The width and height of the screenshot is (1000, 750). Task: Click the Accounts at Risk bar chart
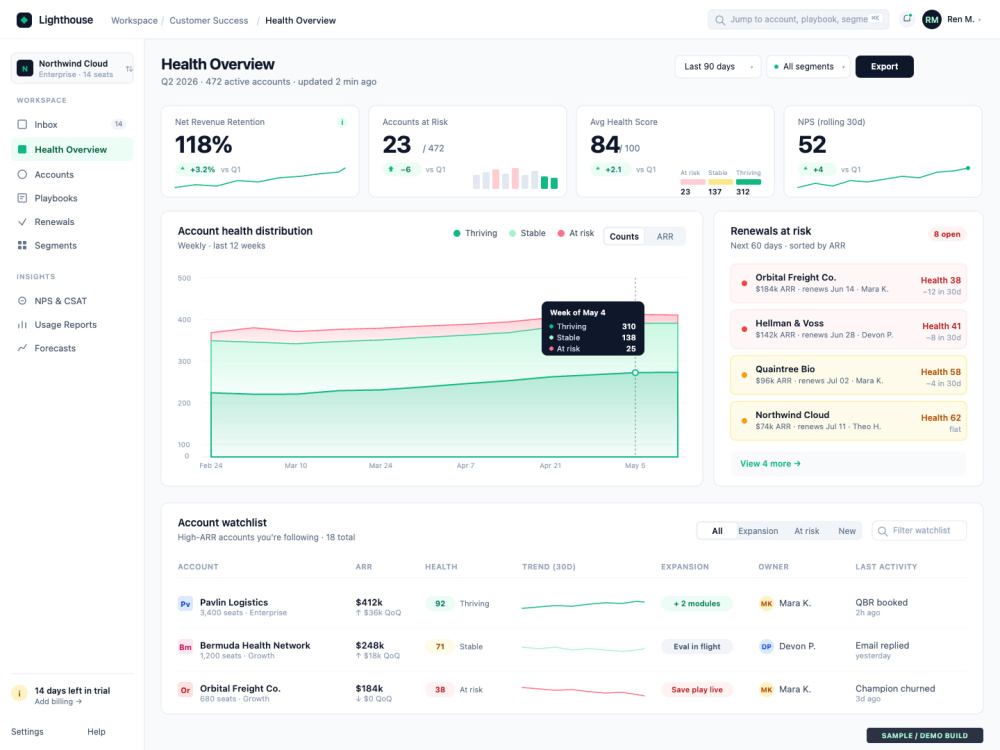515,179
